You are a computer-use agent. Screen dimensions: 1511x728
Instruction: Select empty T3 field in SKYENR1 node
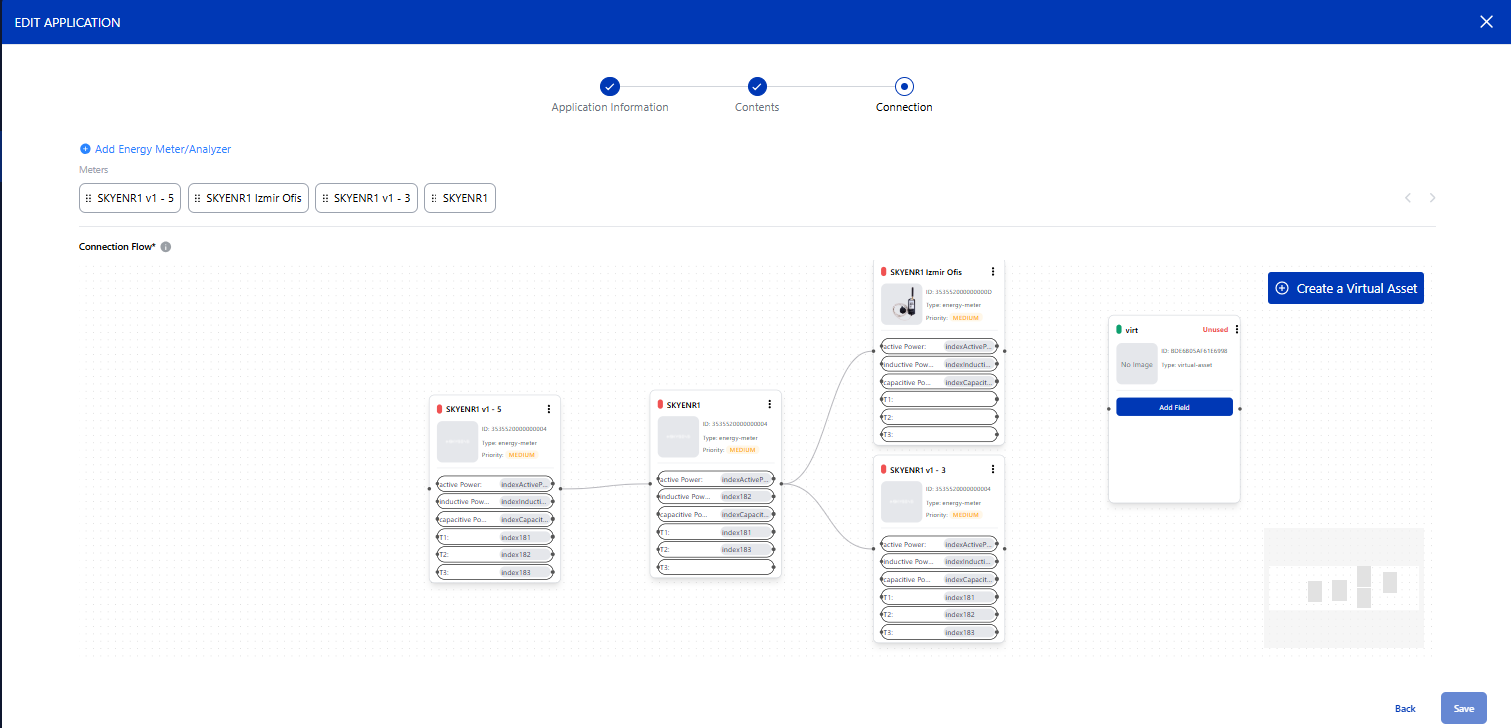715,567
